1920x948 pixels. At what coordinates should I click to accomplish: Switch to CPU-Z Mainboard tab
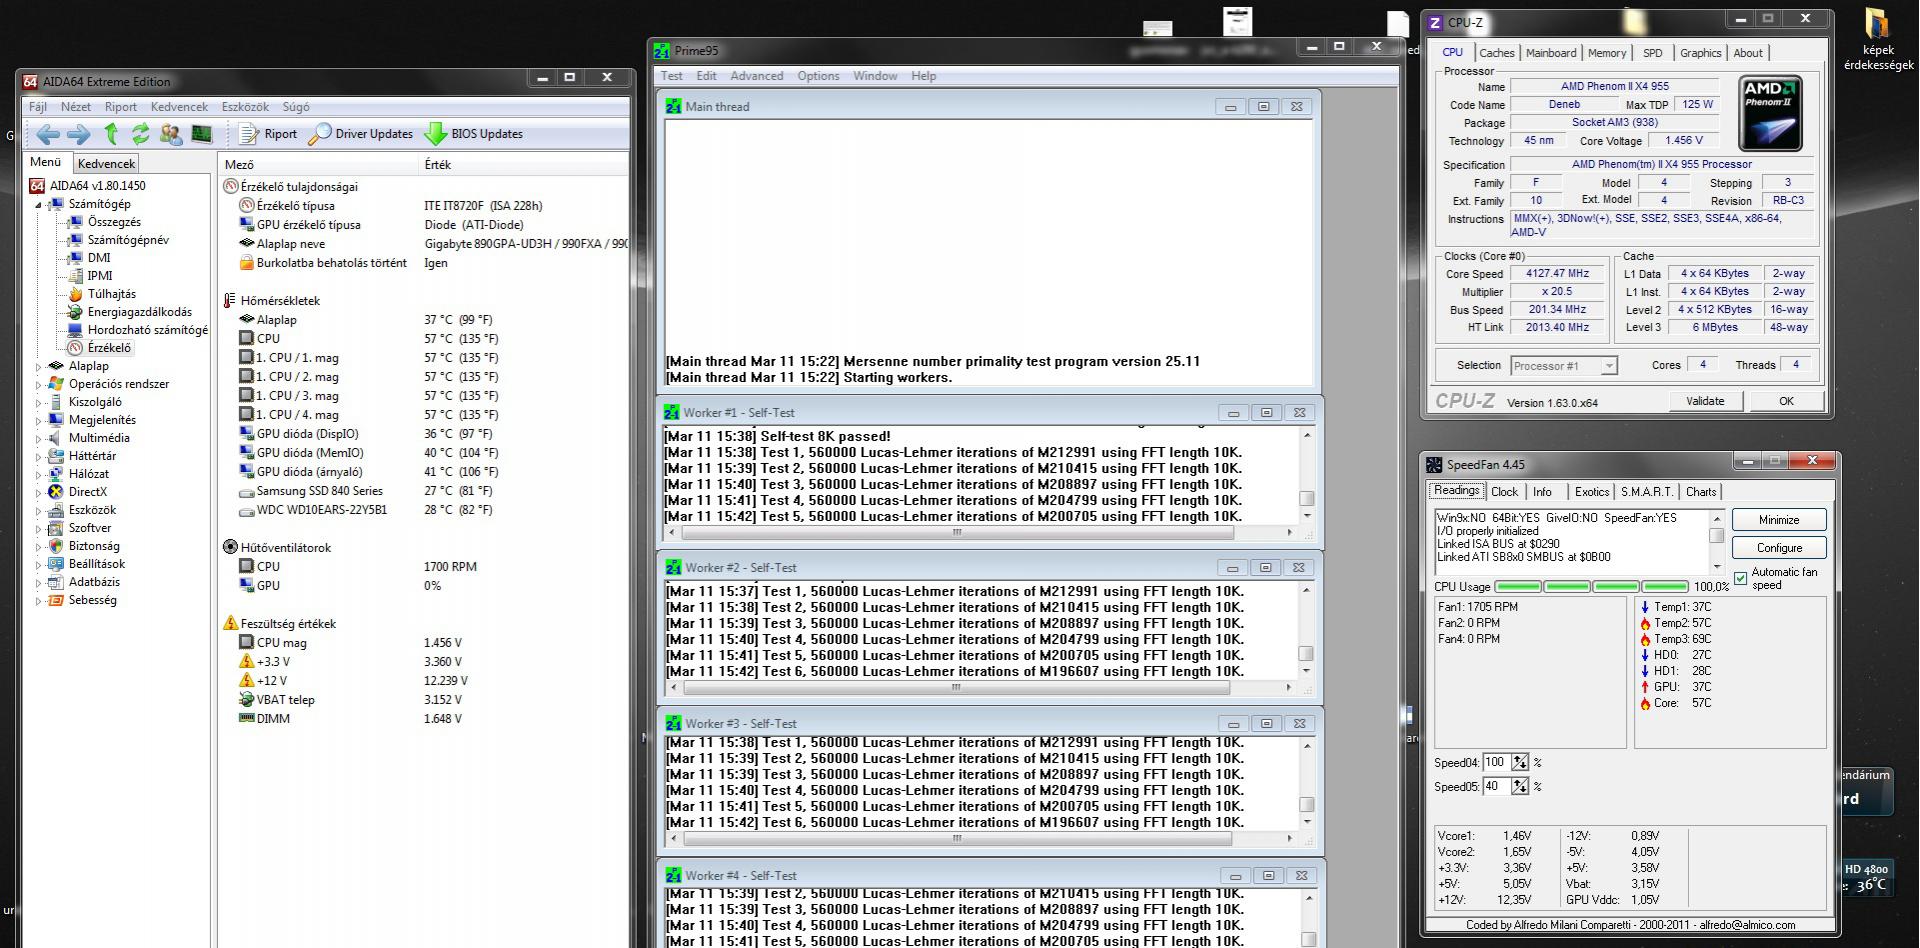[x=1551, y=53]
